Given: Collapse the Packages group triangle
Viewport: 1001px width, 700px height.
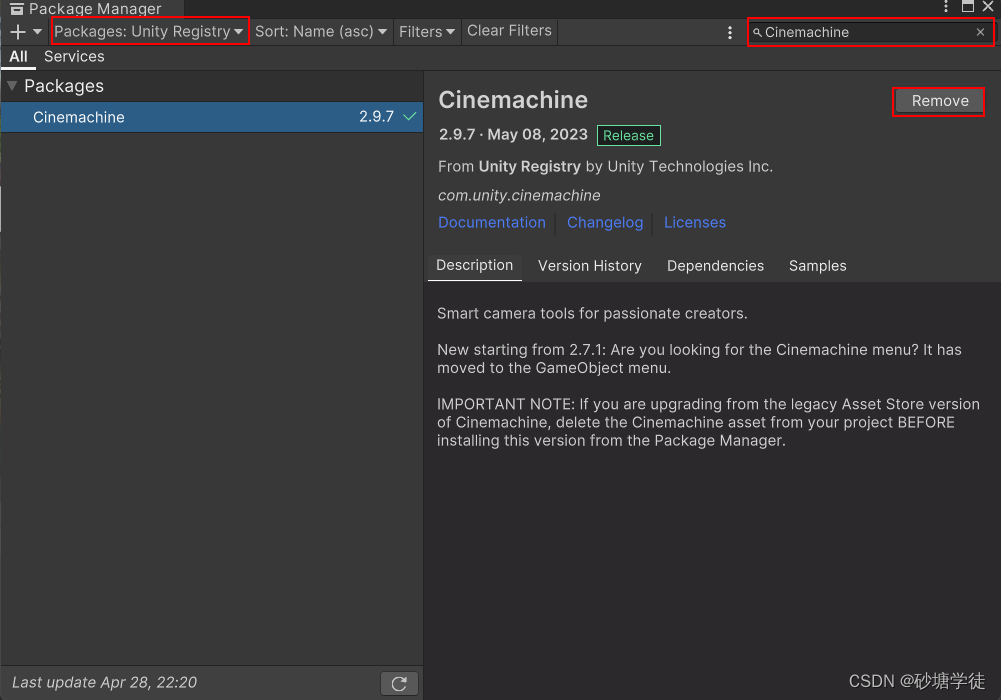Looking at the screenshot, I should 11,86.
